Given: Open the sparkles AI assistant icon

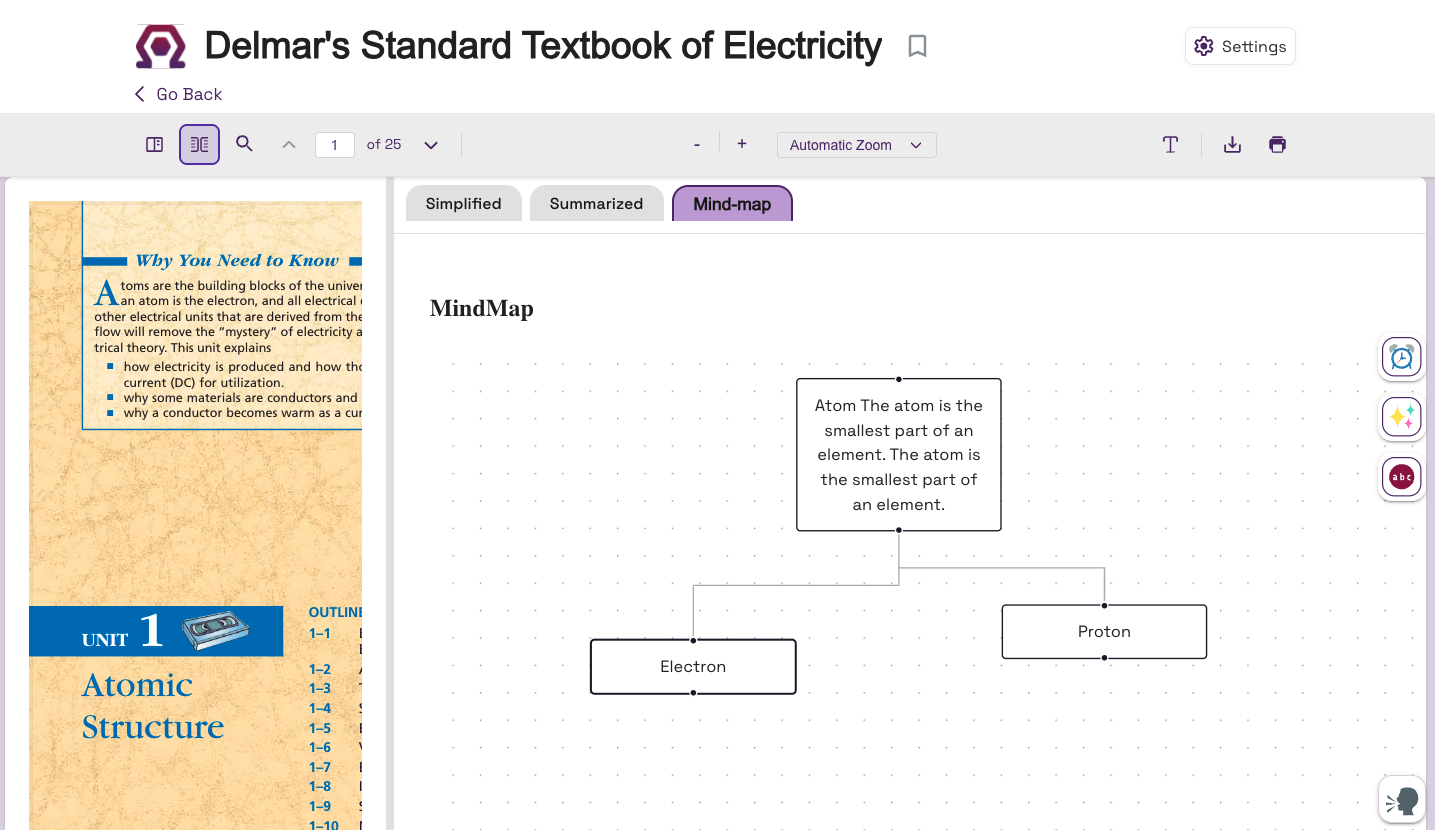Looking at the screenshot, I should point(1401,417).
